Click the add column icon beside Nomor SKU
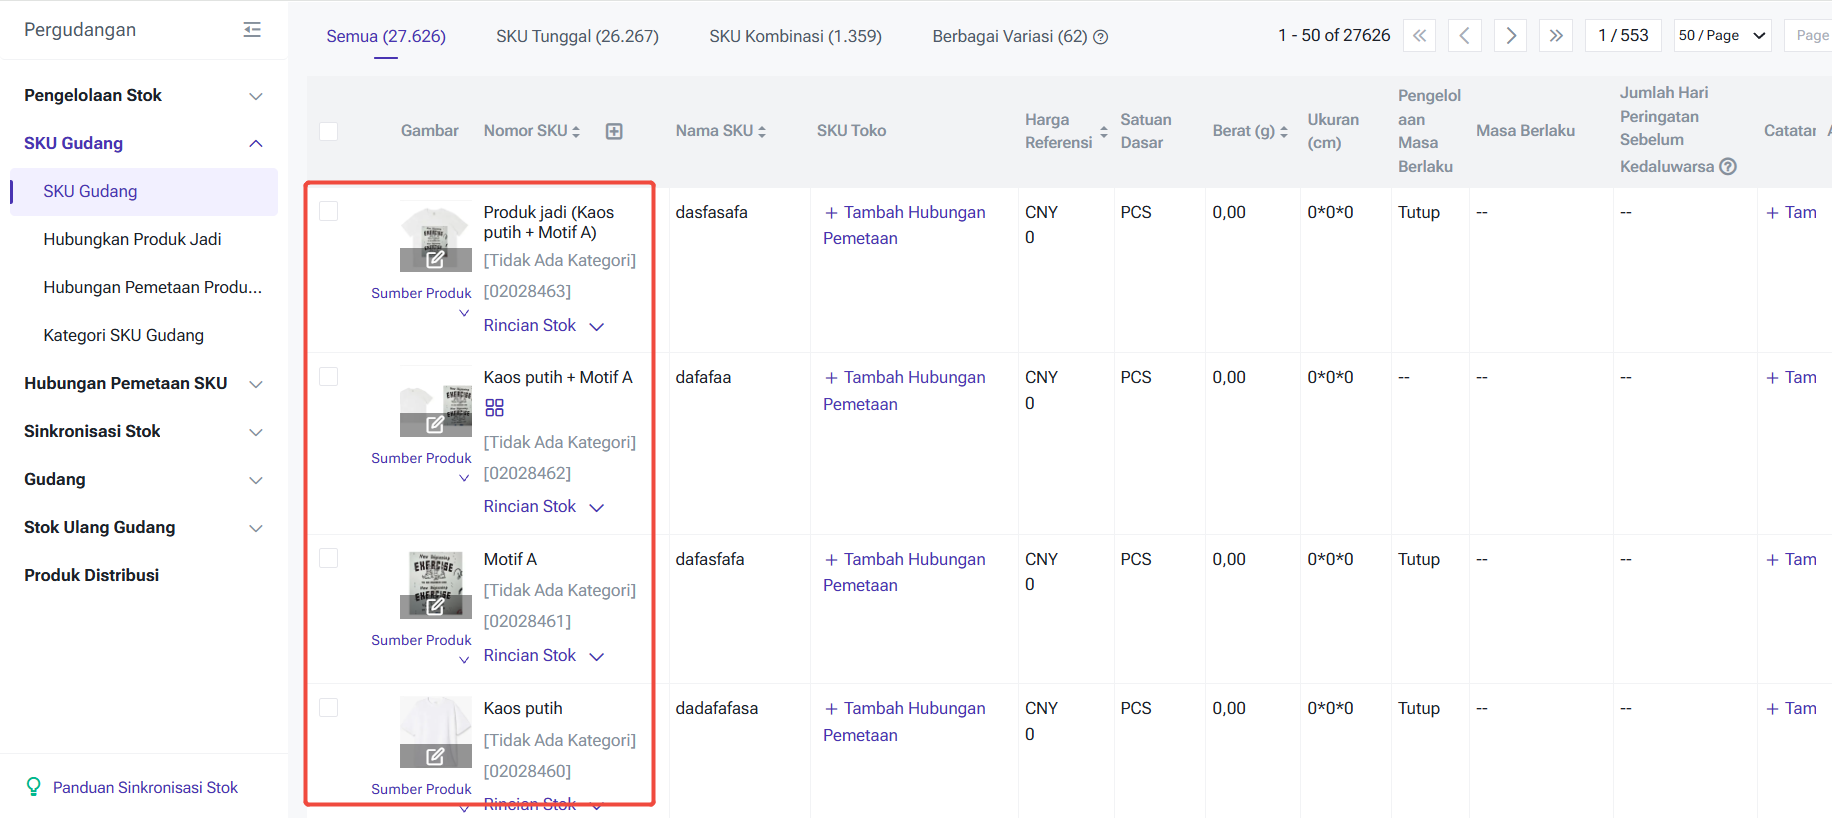The width and height of the screenshot is (1832, 818). click(614, 131)
